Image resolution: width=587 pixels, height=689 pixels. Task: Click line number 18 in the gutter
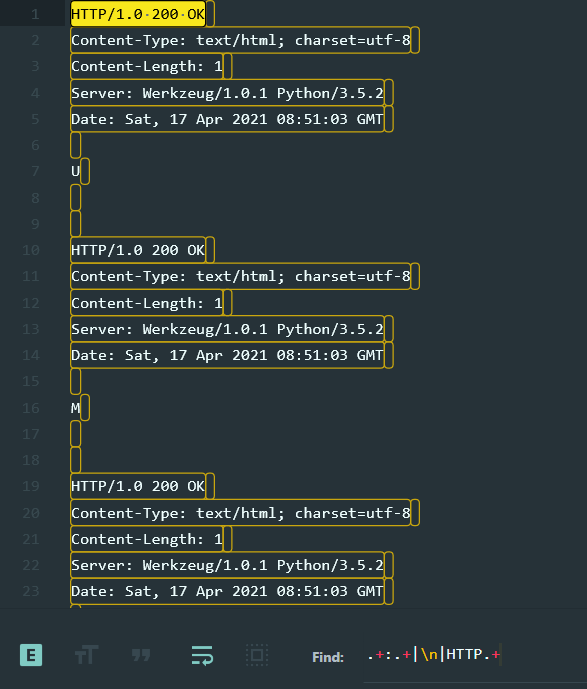coord(31,460)
